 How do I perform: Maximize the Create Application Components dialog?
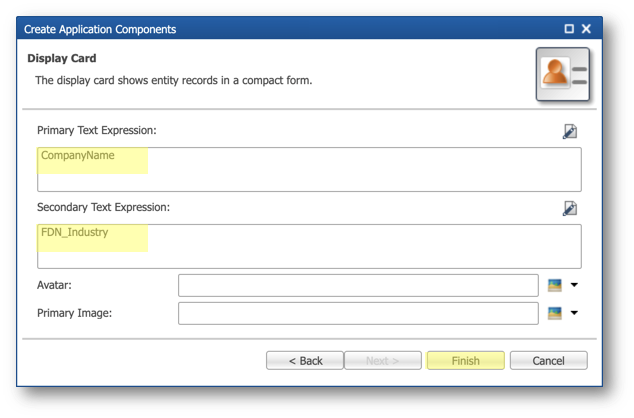[569, 29]
